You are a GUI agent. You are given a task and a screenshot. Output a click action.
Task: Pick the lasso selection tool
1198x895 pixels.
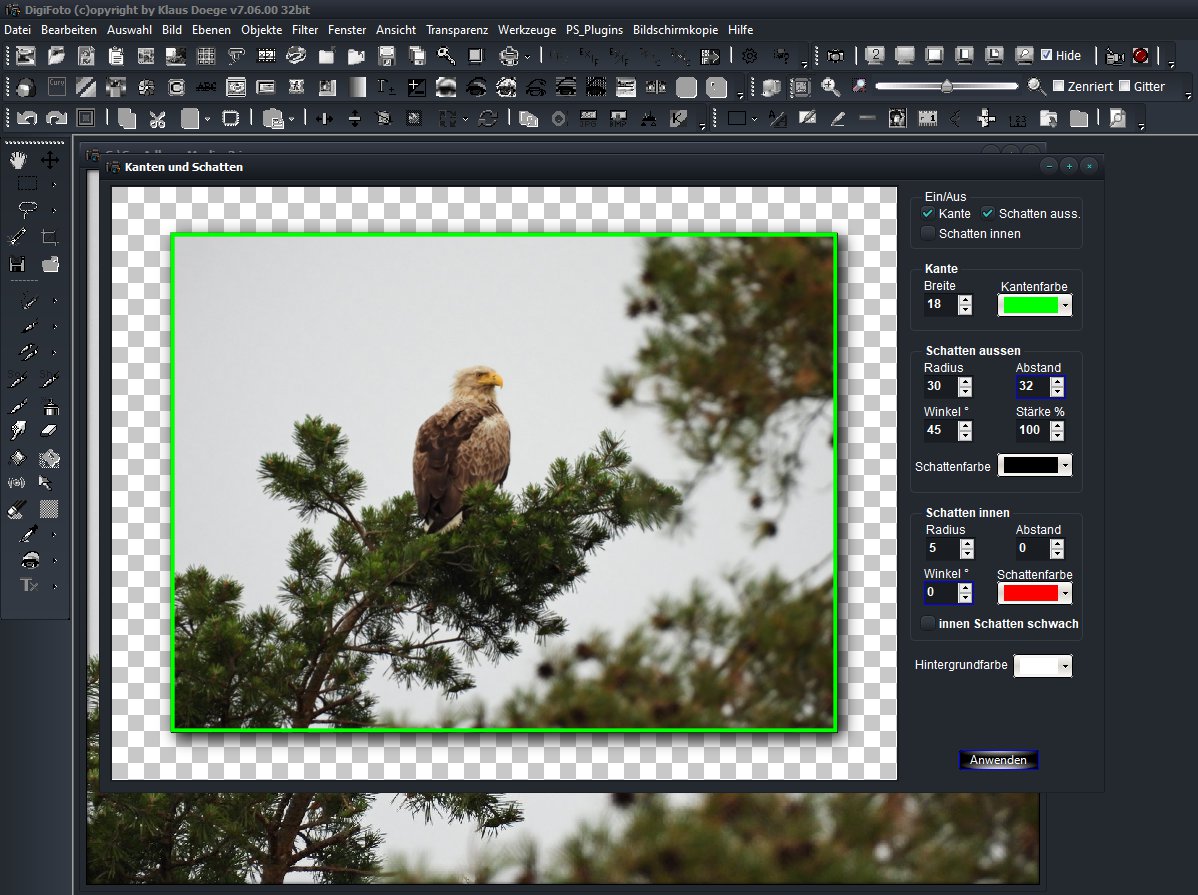point(27,210)
